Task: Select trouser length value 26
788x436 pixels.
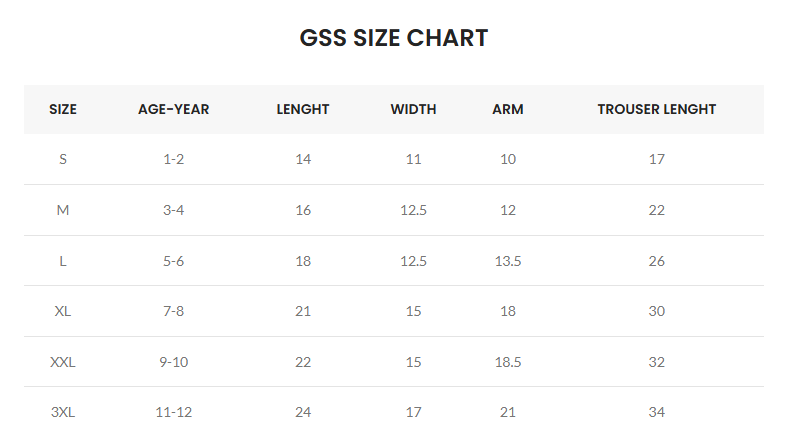Action: click(657, 261)
